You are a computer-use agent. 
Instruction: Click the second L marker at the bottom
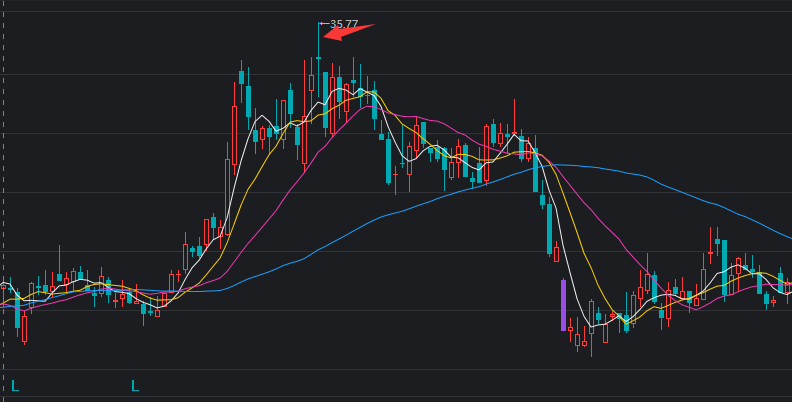point(135,386)
